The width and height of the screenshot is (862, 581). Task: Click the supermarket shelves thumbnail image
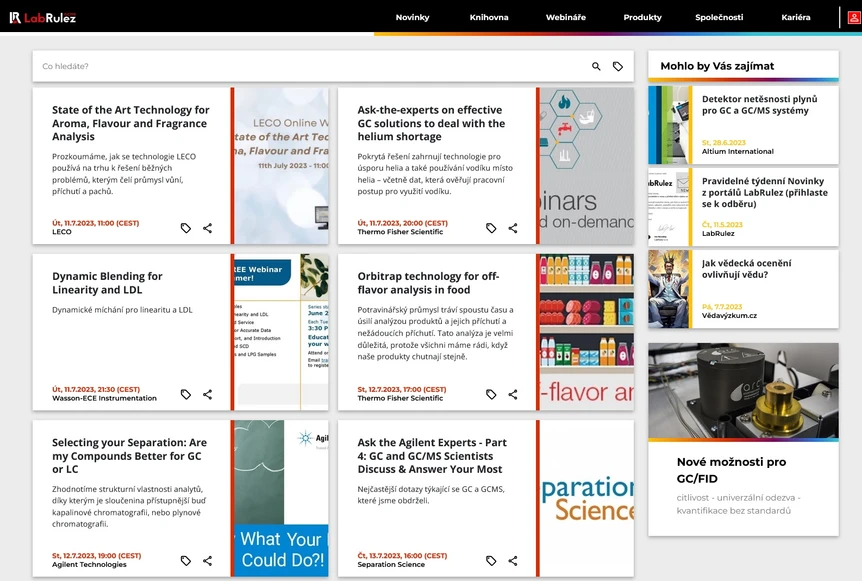(x=587, y=332)
